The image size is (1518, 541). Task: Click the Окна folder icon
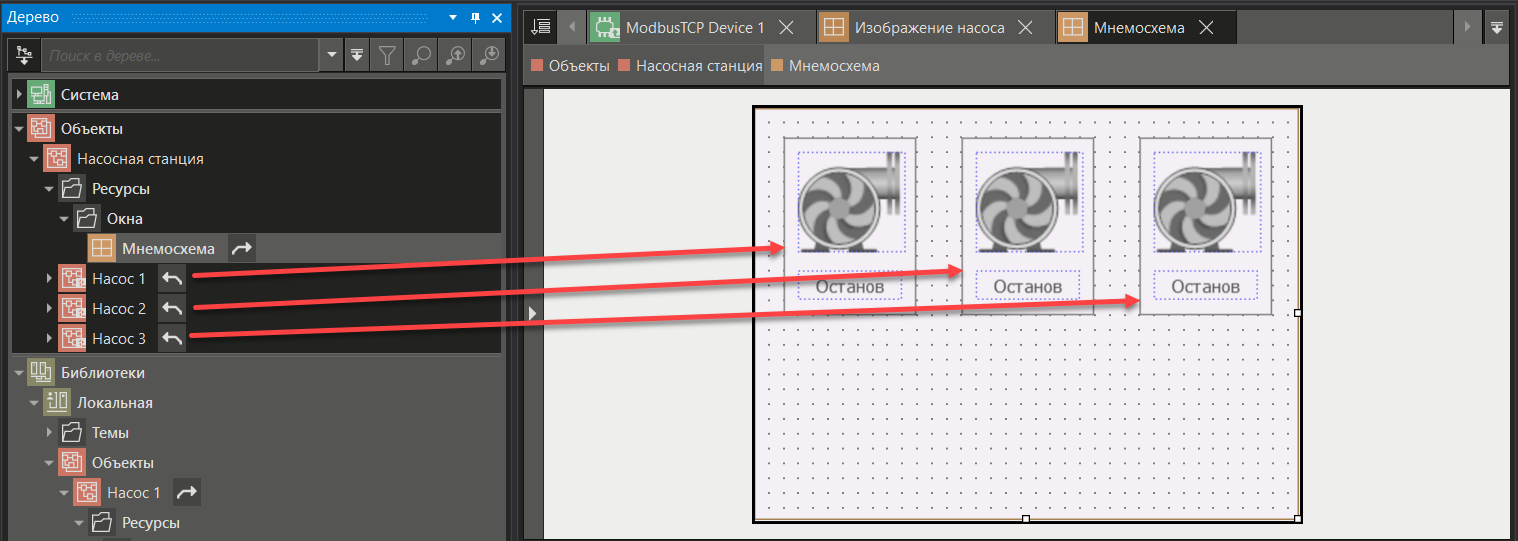[x=86, y=218]
